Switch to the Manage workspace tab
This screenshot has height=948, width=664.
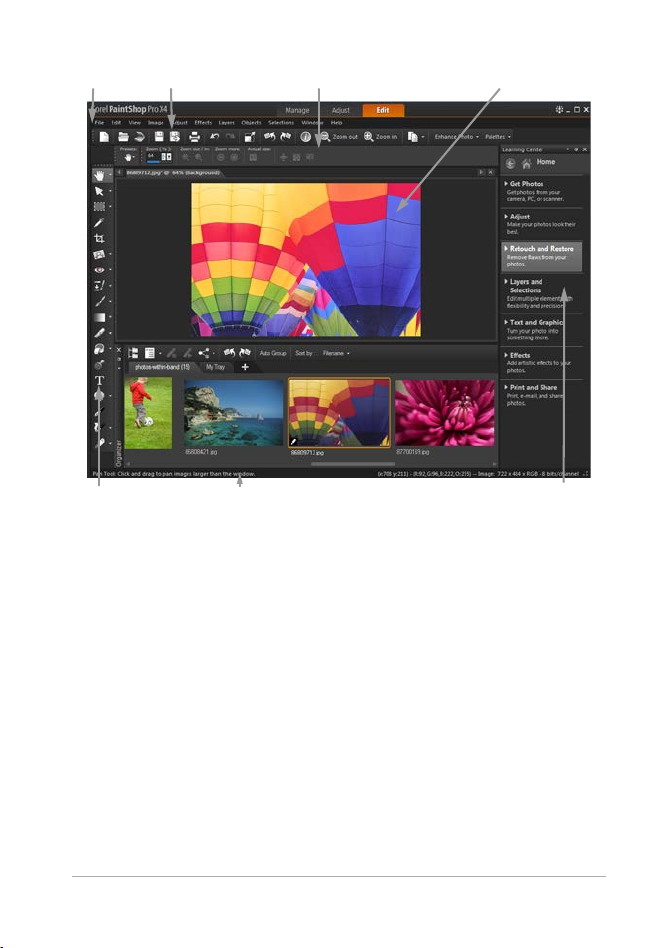point(297,110)
